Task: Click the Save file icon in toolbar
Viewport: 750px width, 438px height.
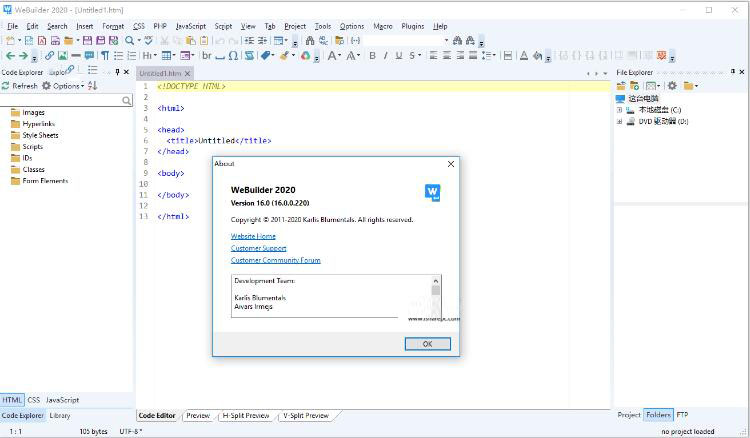Action: click(88, 41)
